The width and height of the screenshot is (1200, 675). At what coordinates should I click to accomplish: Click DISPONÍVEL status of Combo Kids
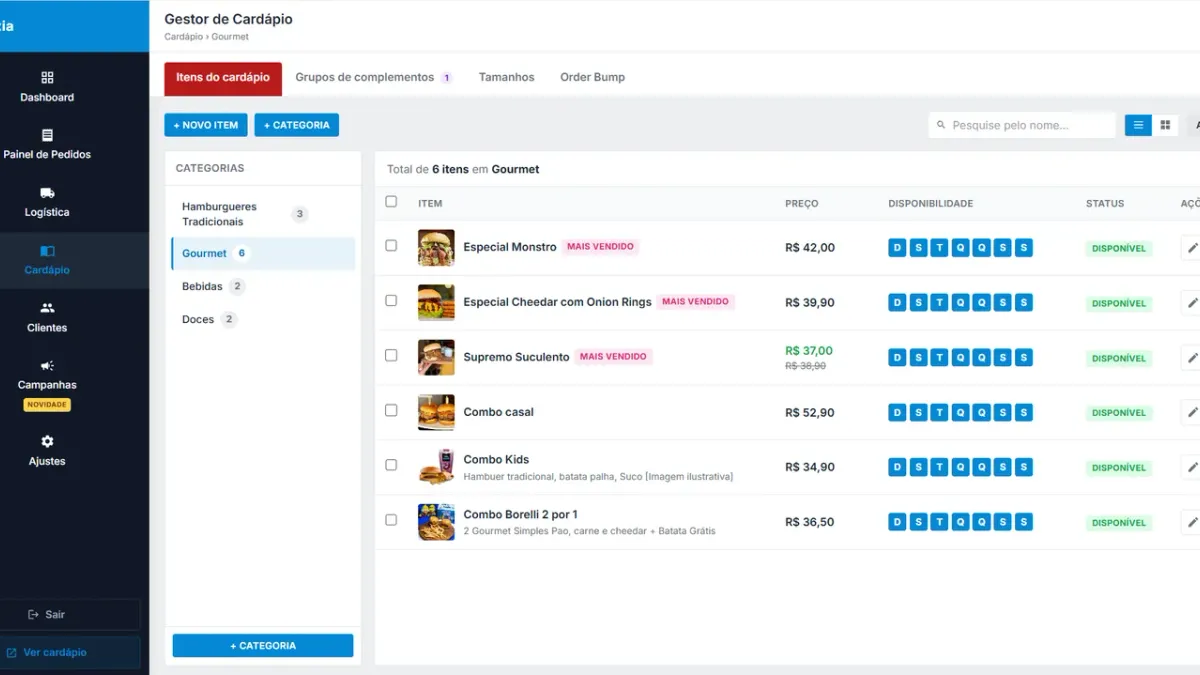point(1119,468)
